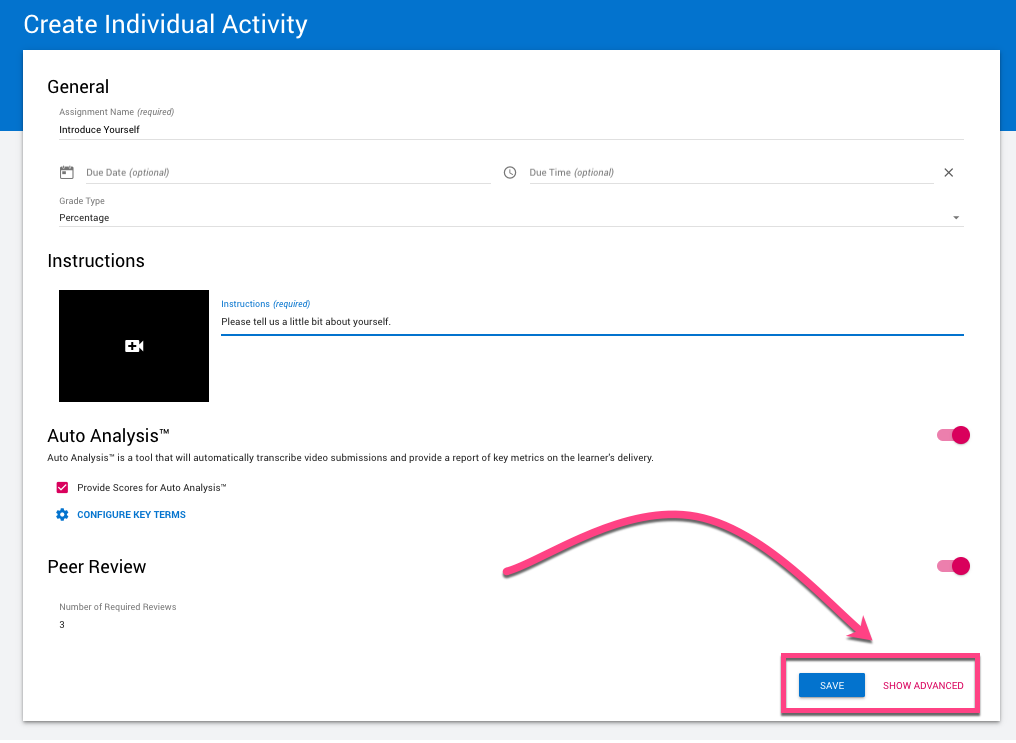Click the gear icon for key terms
The height and width of the screenshot is (743, 1016).
pos(62,515)
